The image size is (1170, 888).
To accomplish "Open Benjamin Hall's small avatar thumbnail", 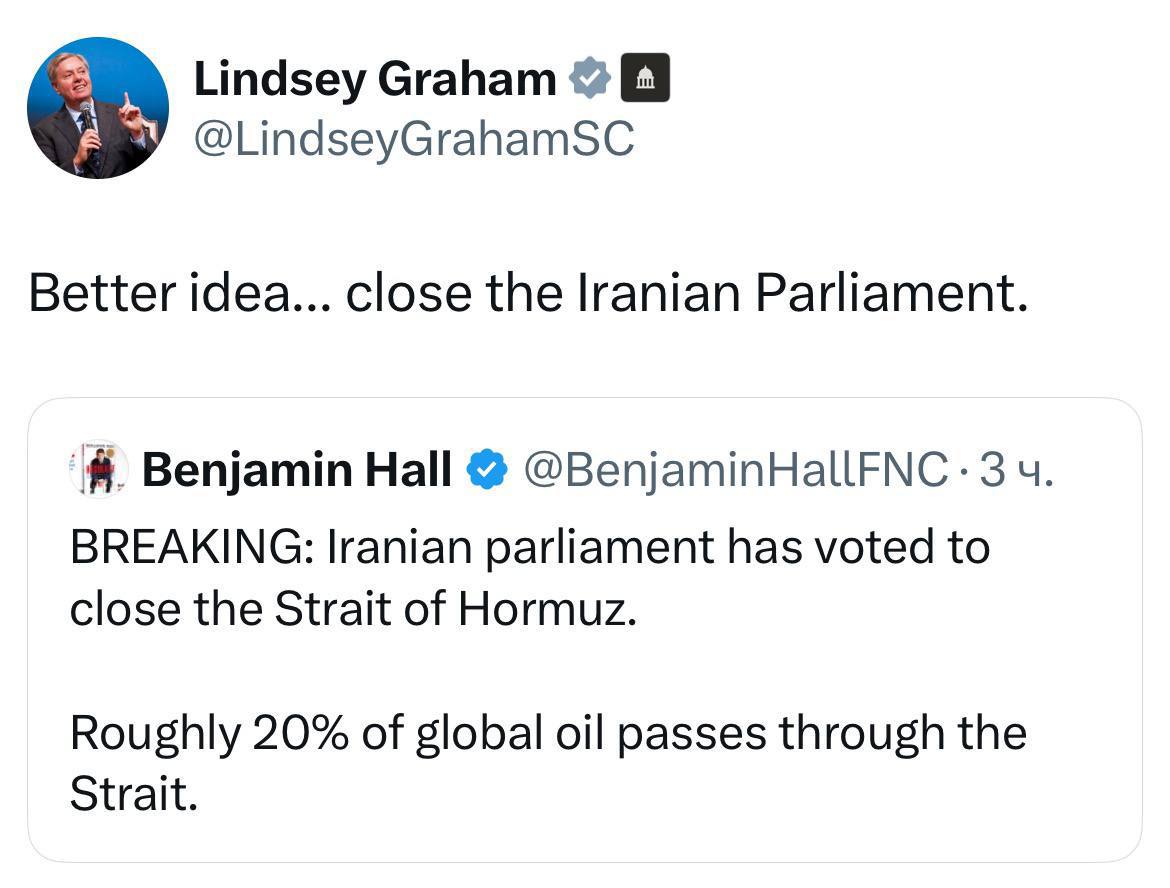I will click(x=98, y=469).
